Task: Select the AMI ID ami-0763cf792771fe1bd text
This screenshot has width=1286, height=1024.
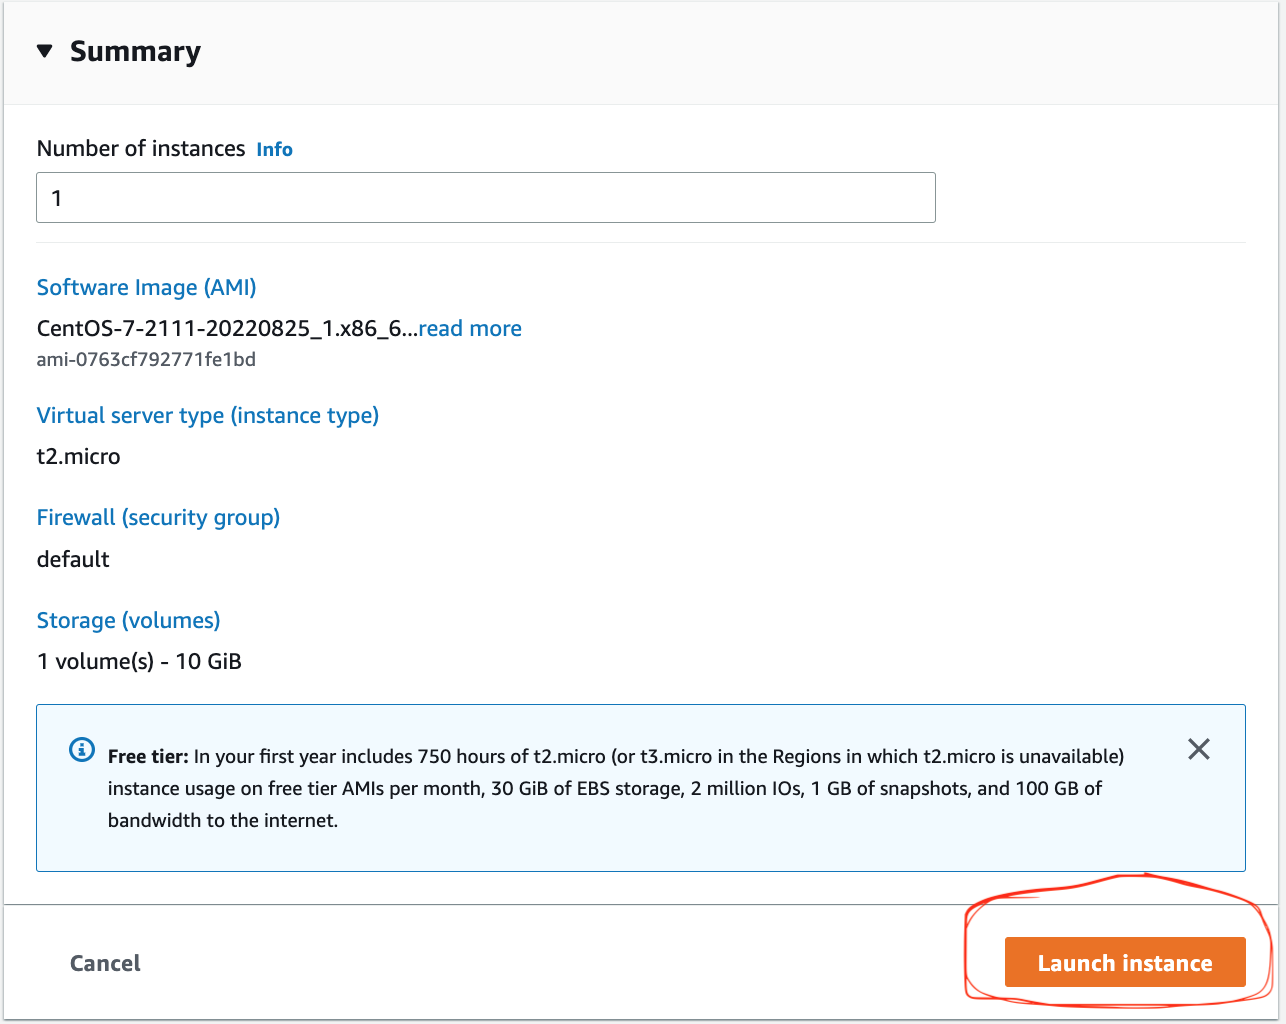Action: tap(146, 359)
